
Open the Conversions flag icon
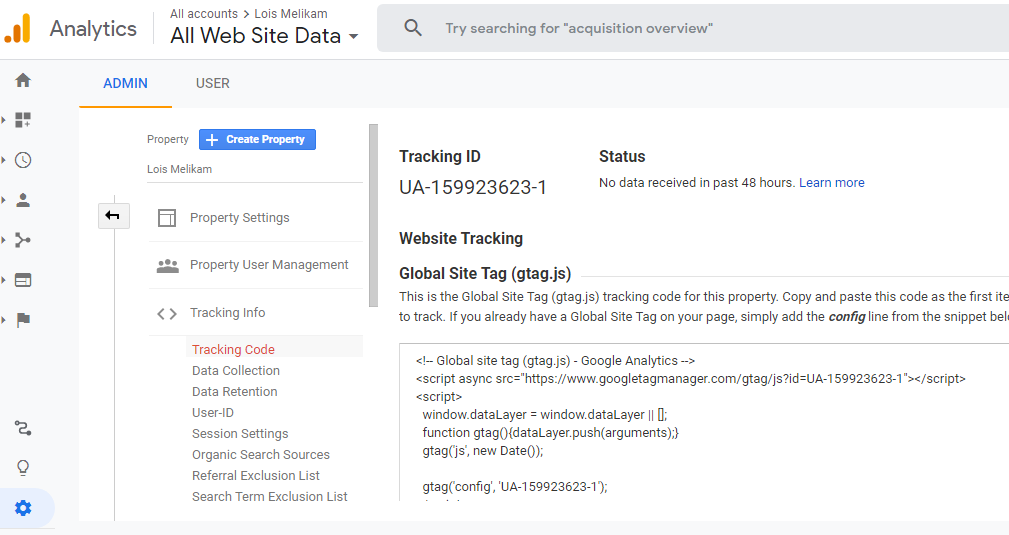23,320
